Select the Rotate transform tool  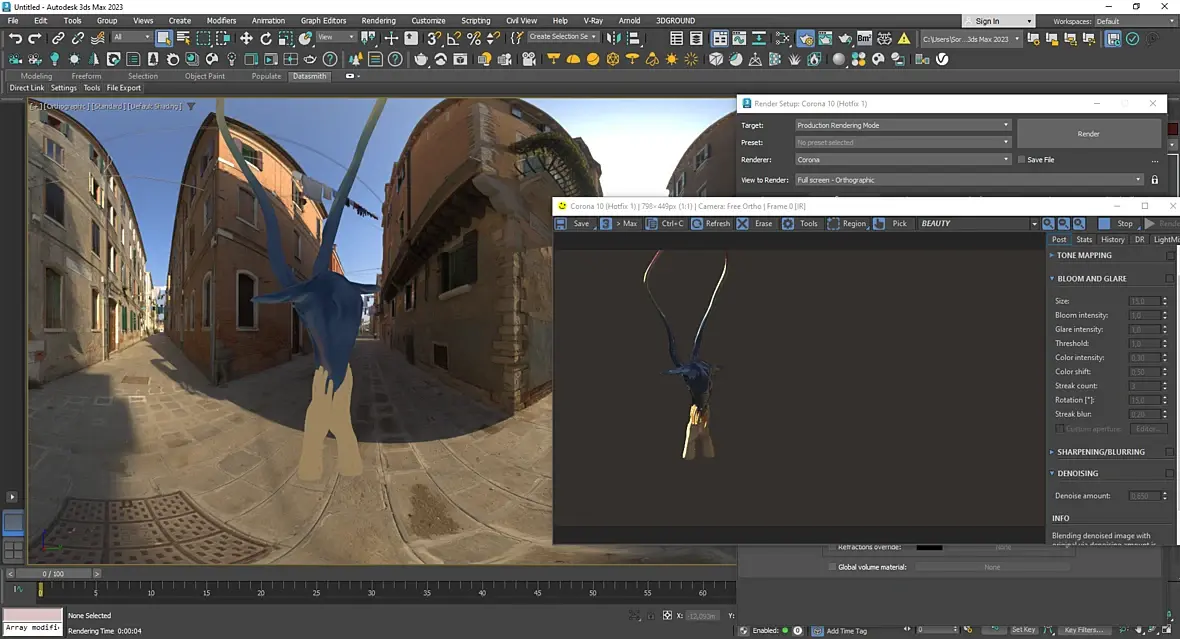click(x=266, y=38)
